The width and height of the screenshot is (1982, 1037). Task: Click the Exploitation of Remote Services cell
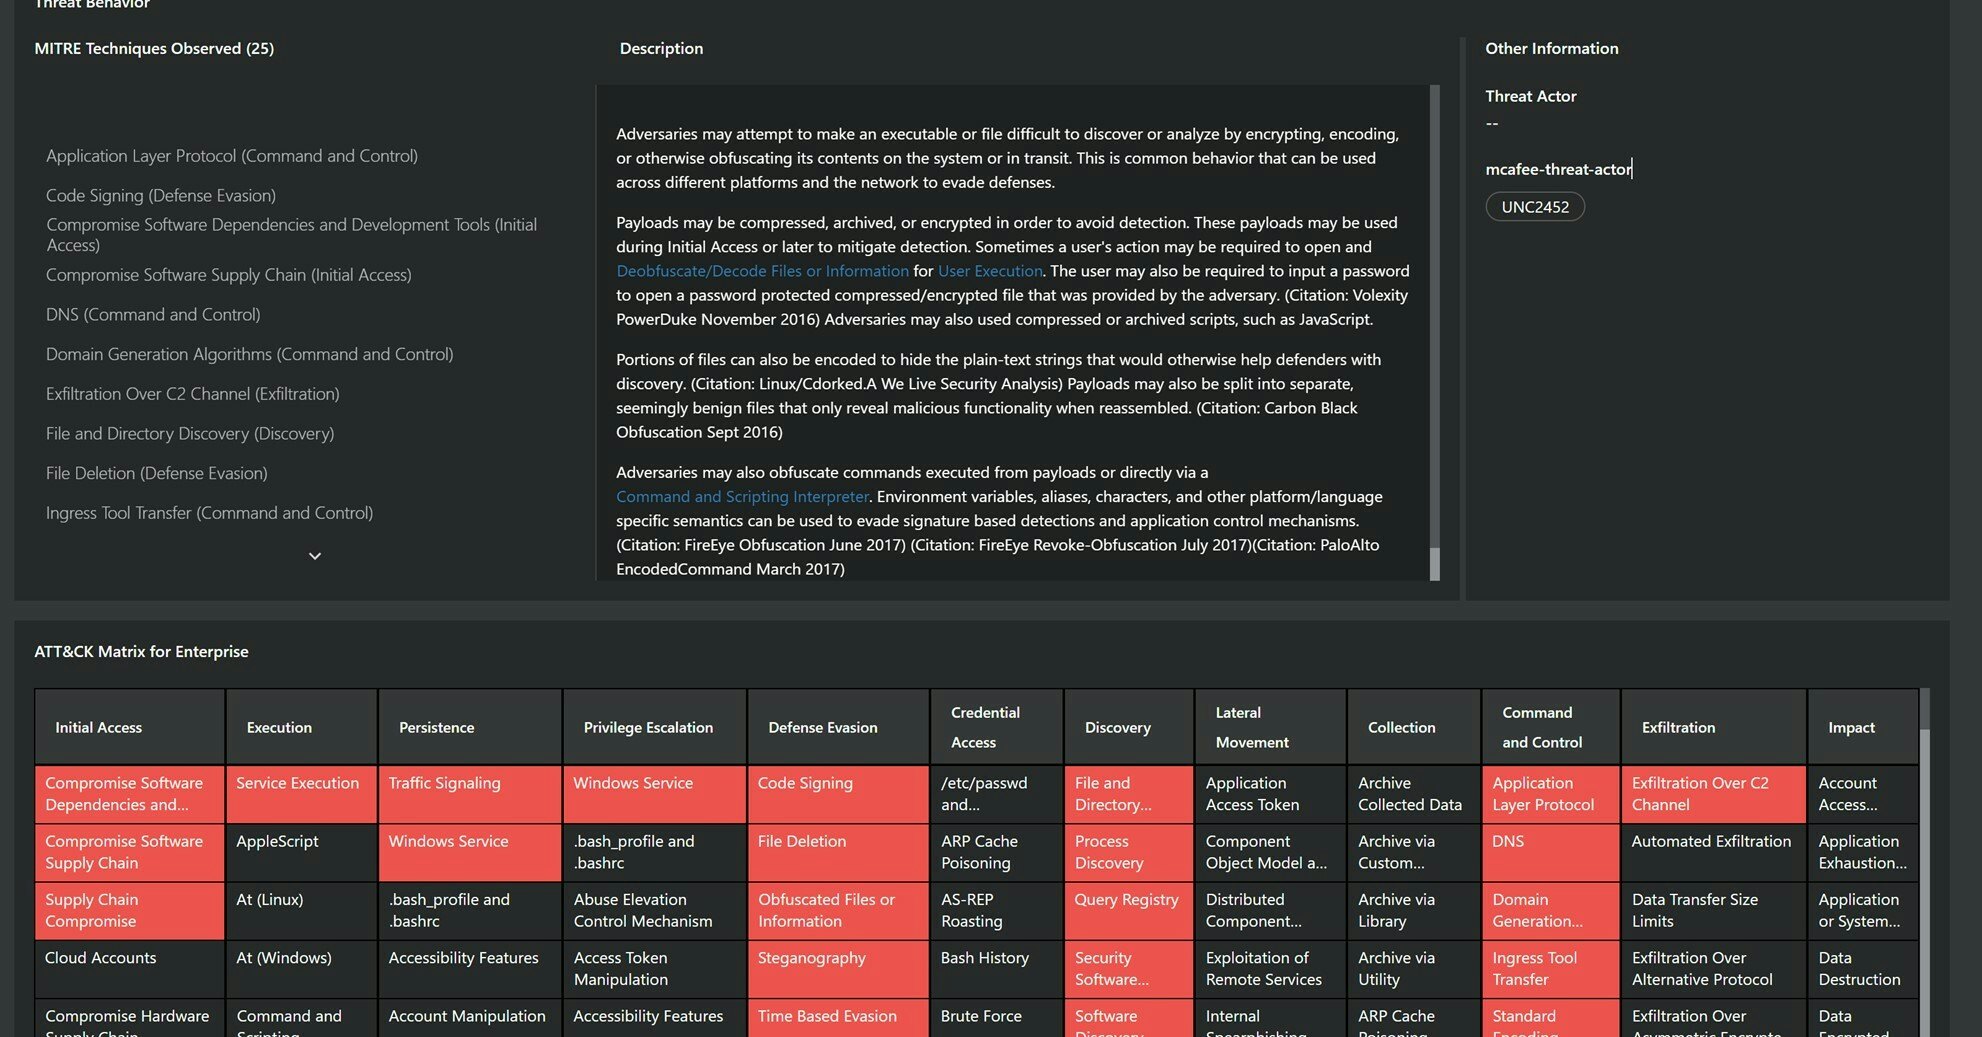(x=1271, y=968)
